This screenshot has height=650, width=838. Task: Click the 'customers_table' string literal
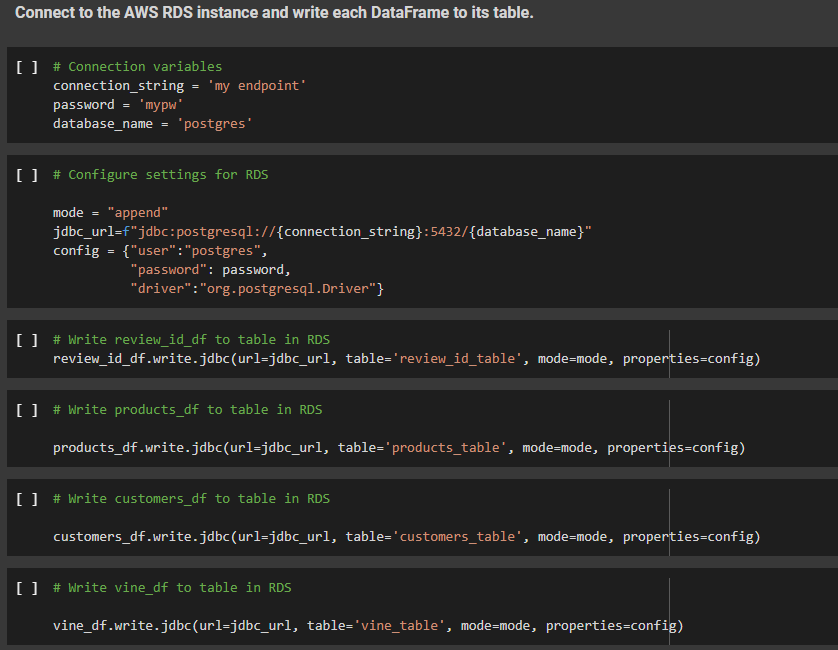point(458,536)
